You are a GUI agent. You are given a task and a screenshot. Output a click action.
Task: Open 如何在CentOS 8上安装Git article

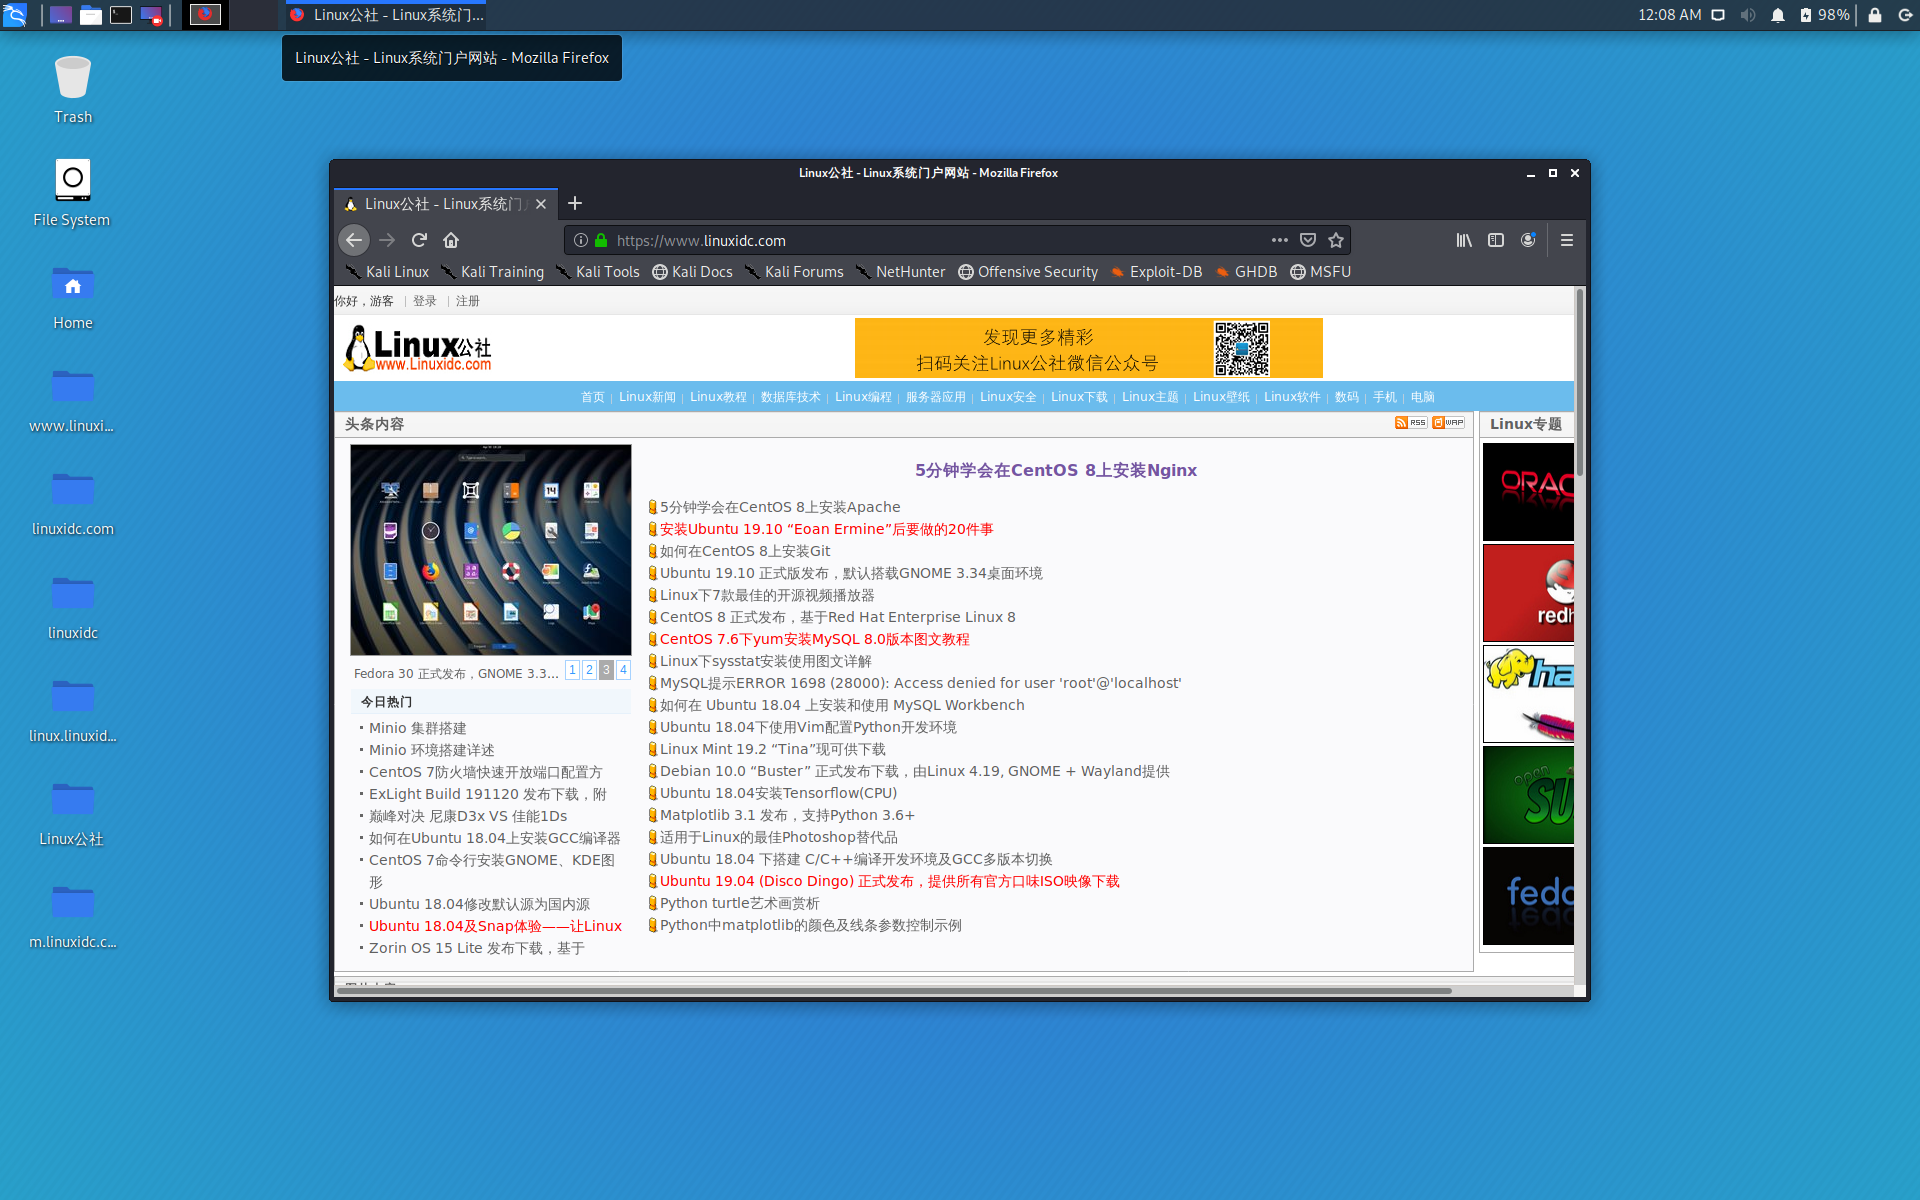[x=745, y=551]
